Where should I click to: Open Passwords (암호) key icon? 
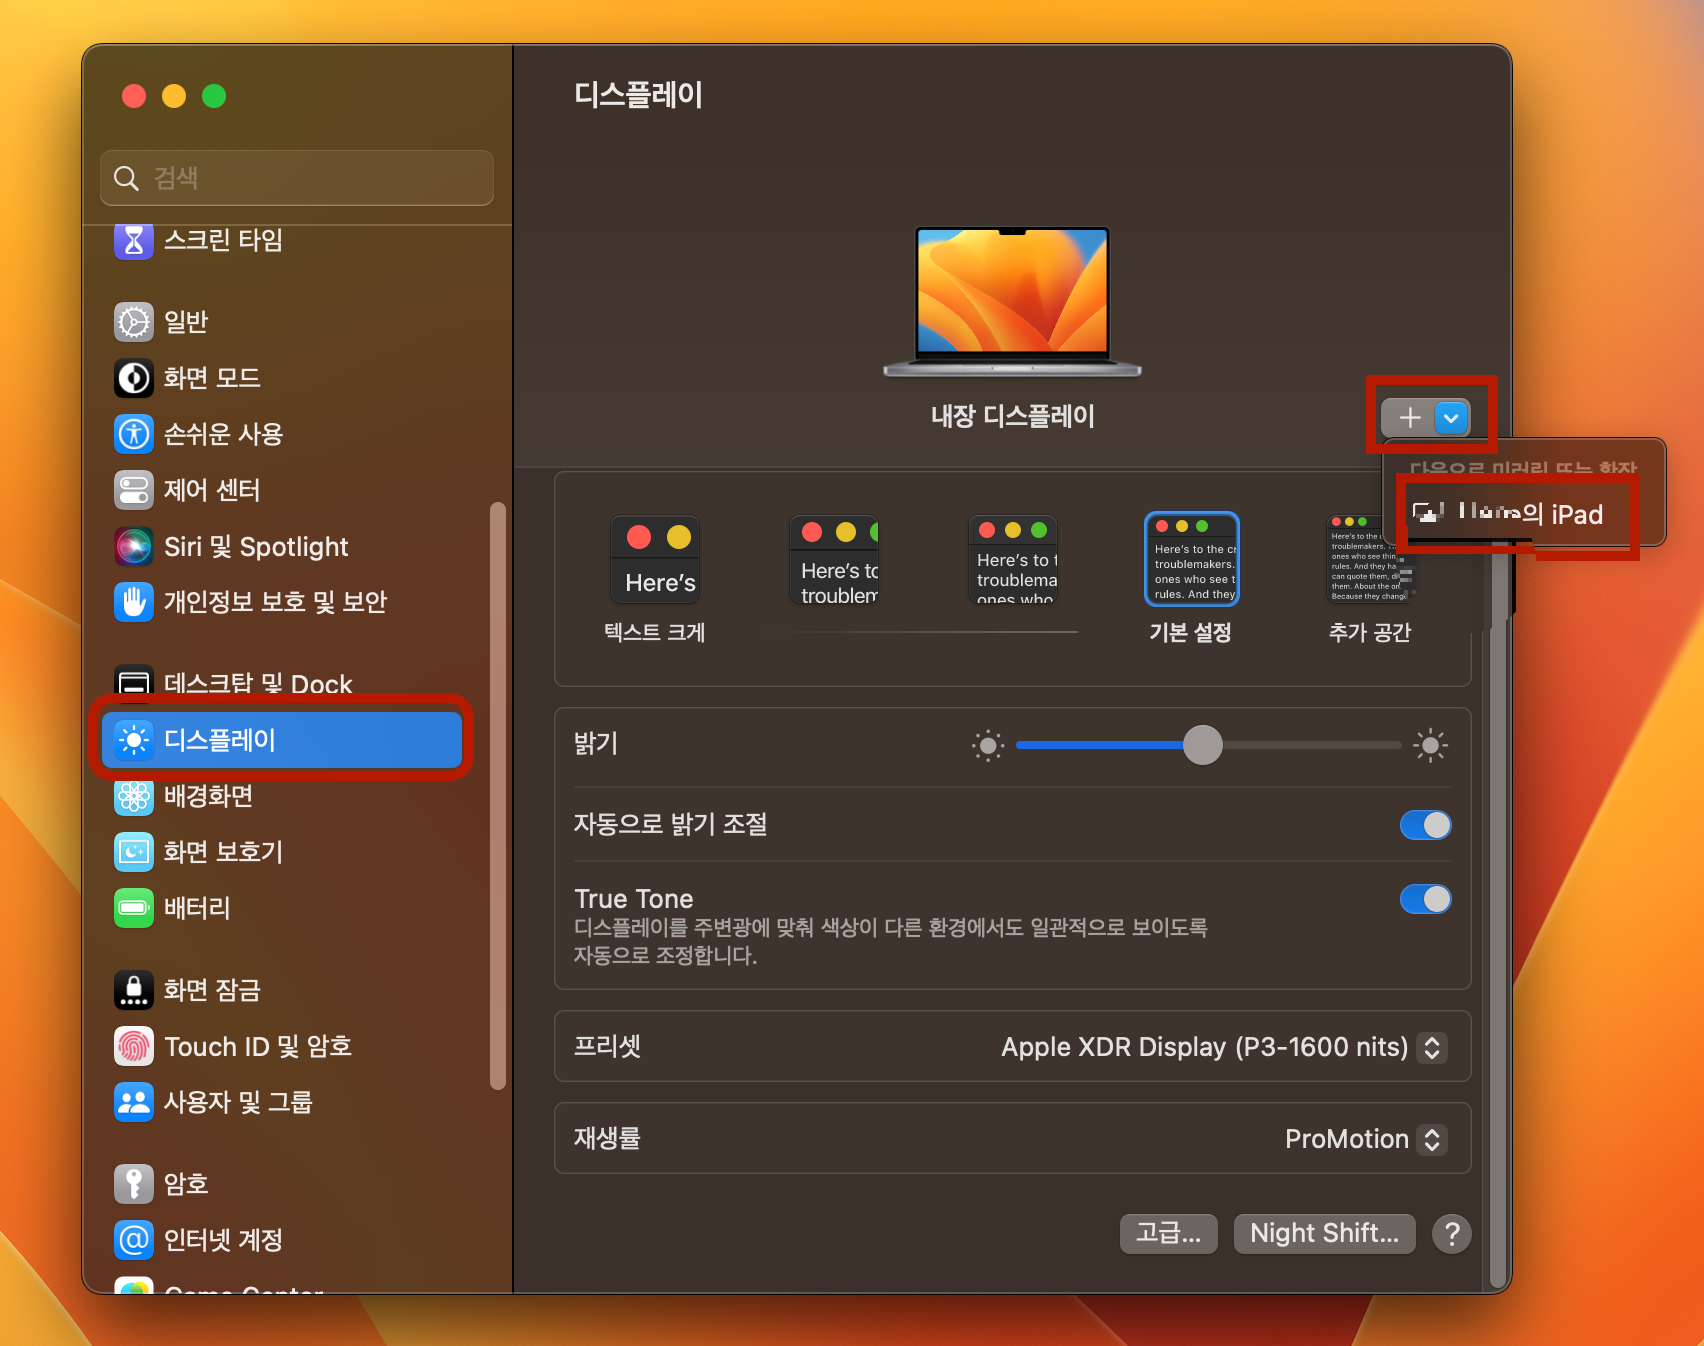click(134, 1184)
